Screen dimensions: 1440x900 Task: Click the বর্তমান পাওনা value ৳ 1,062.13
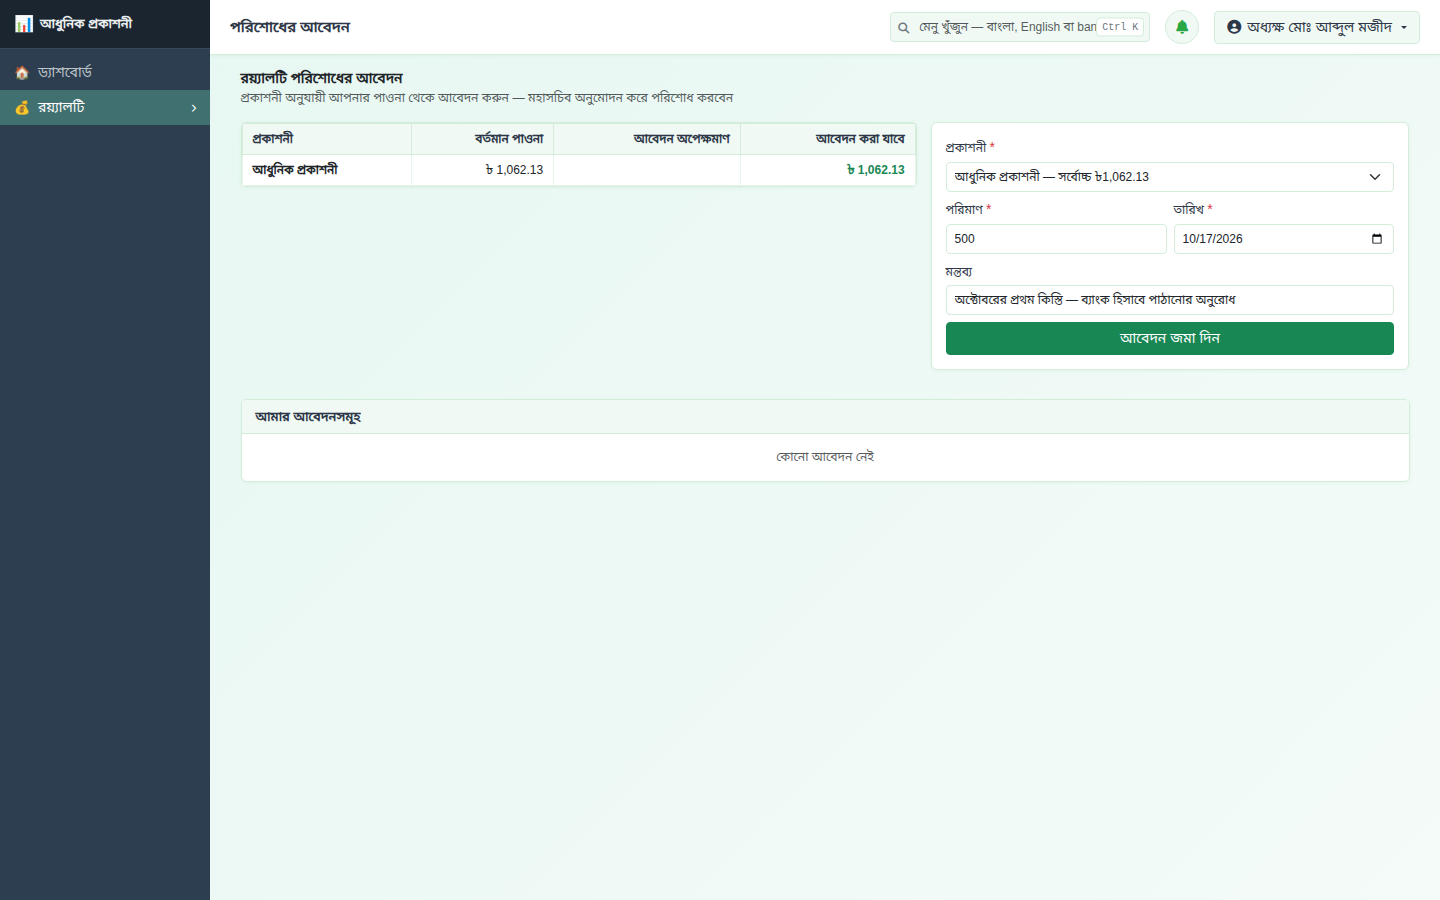(x=515, y=170)
